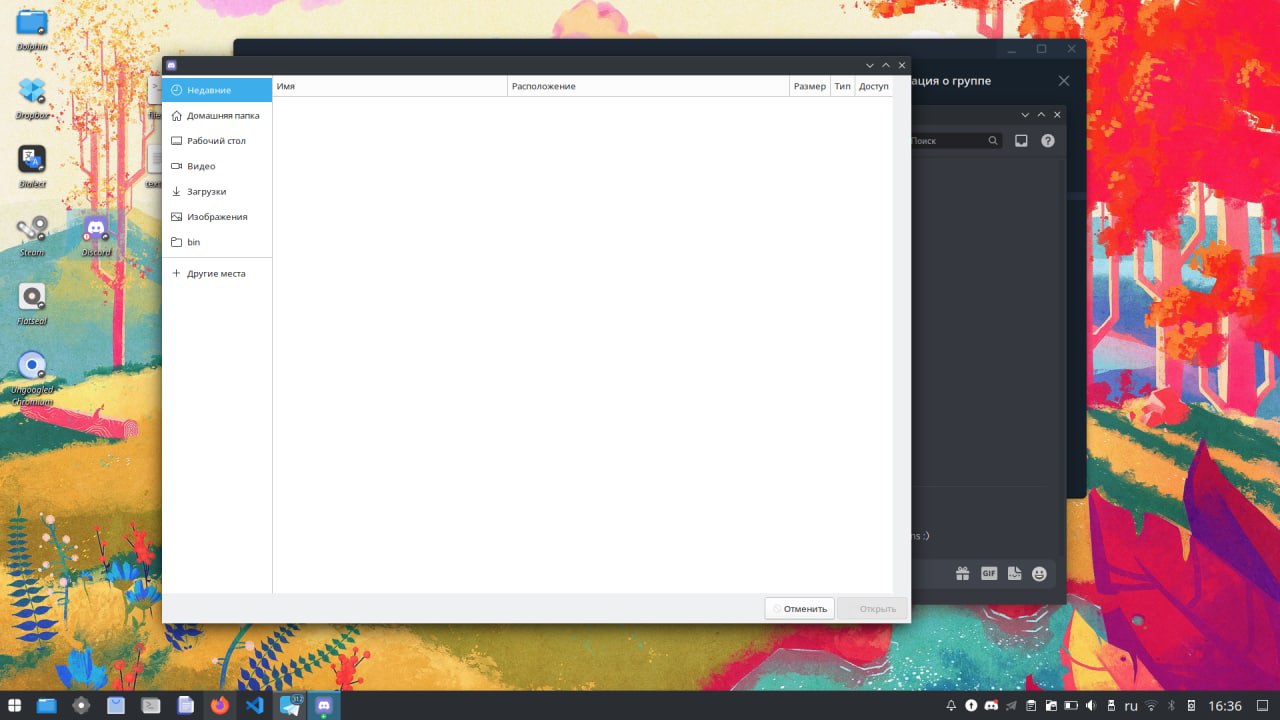This screenshot has height=720, width=1280.
Task: Open the software store bag icon in taskbar
Action: pos(116,705)
